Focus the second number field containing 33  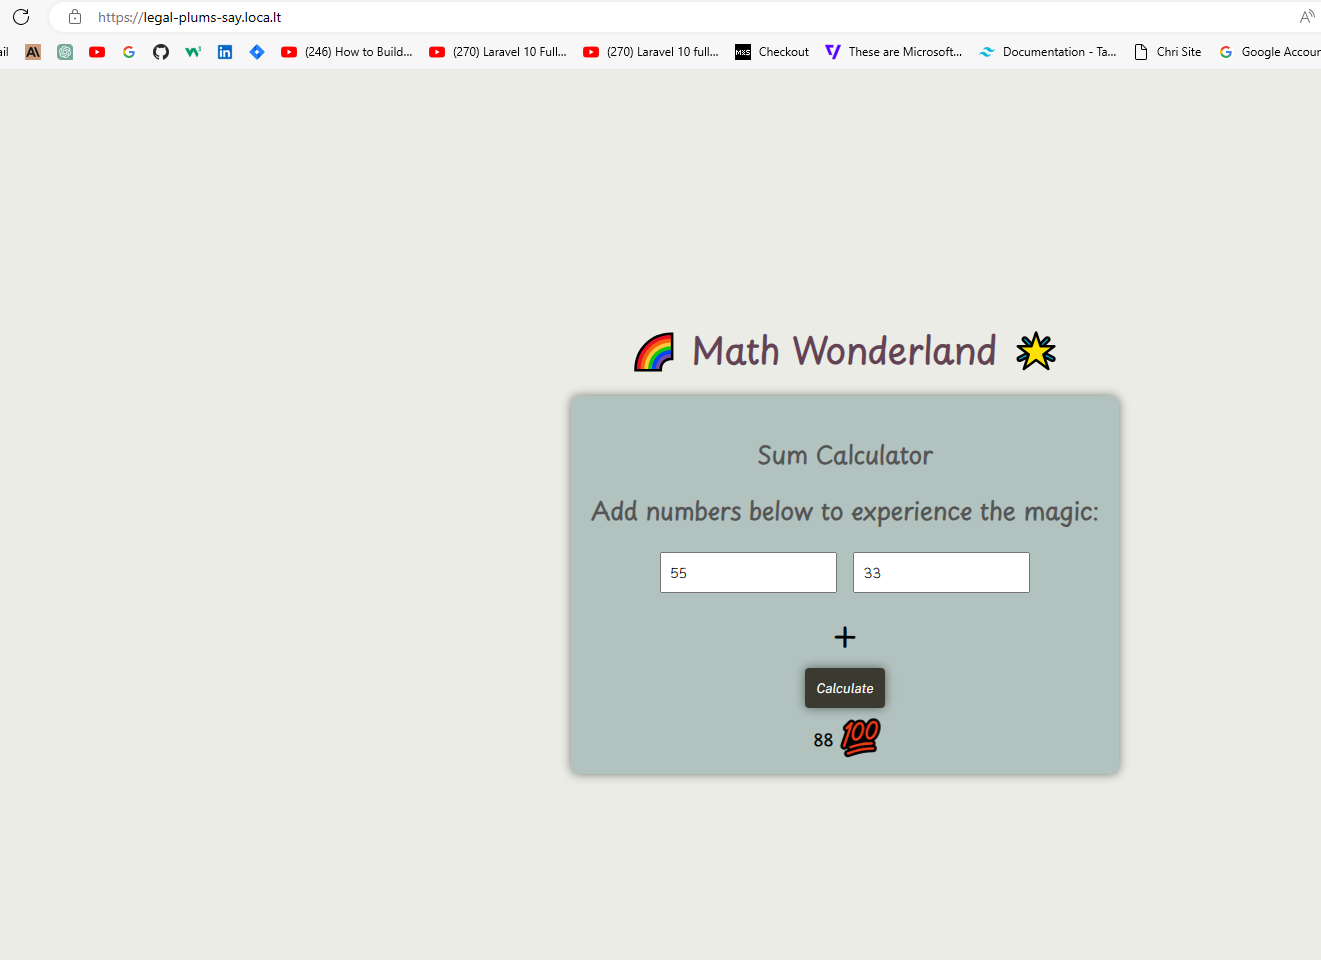point(941,573)
